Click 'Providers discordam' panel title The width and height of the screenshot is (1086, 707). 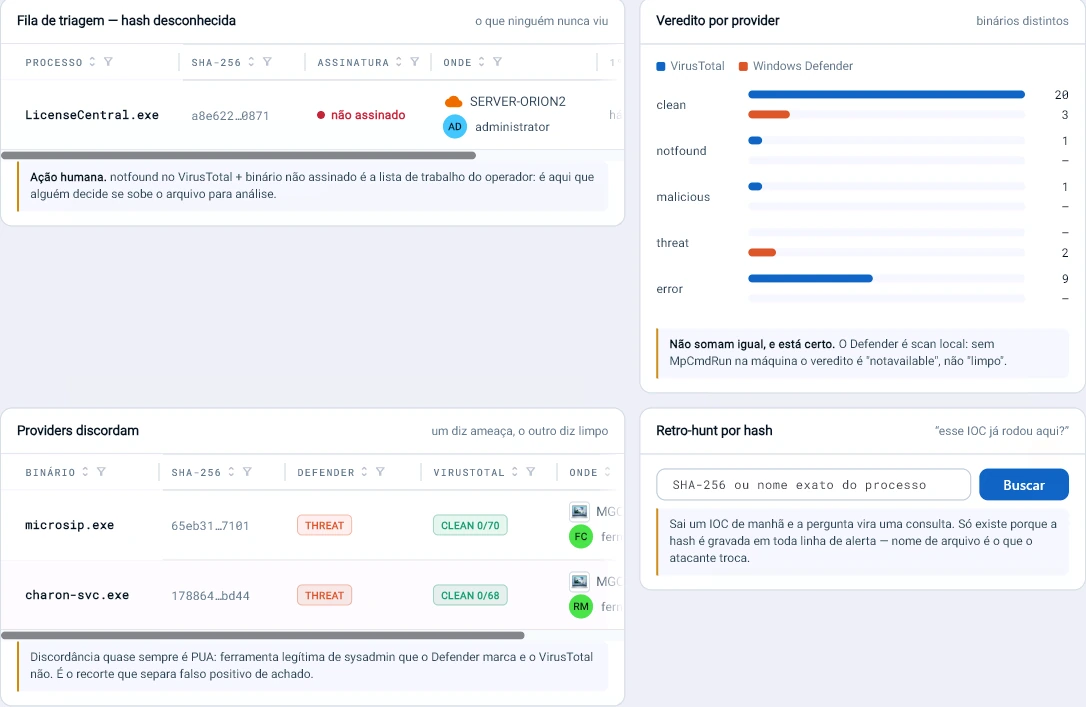point(78,431)
